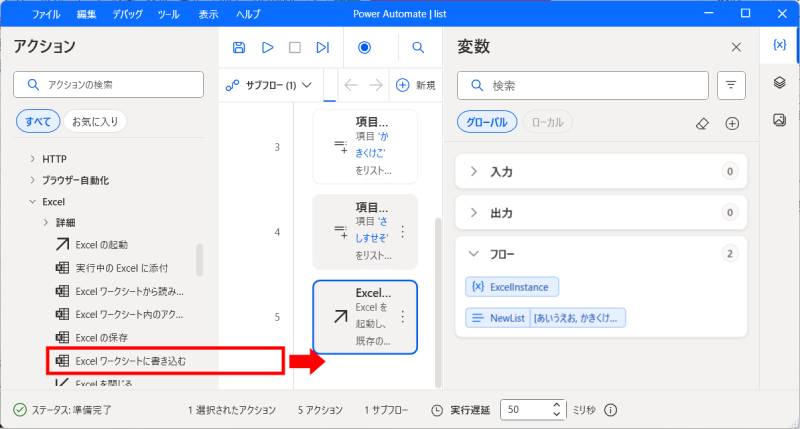Click the 1 選択されたアクション status text
This screenshot has height=429, width=800.
tap(232, 410)
